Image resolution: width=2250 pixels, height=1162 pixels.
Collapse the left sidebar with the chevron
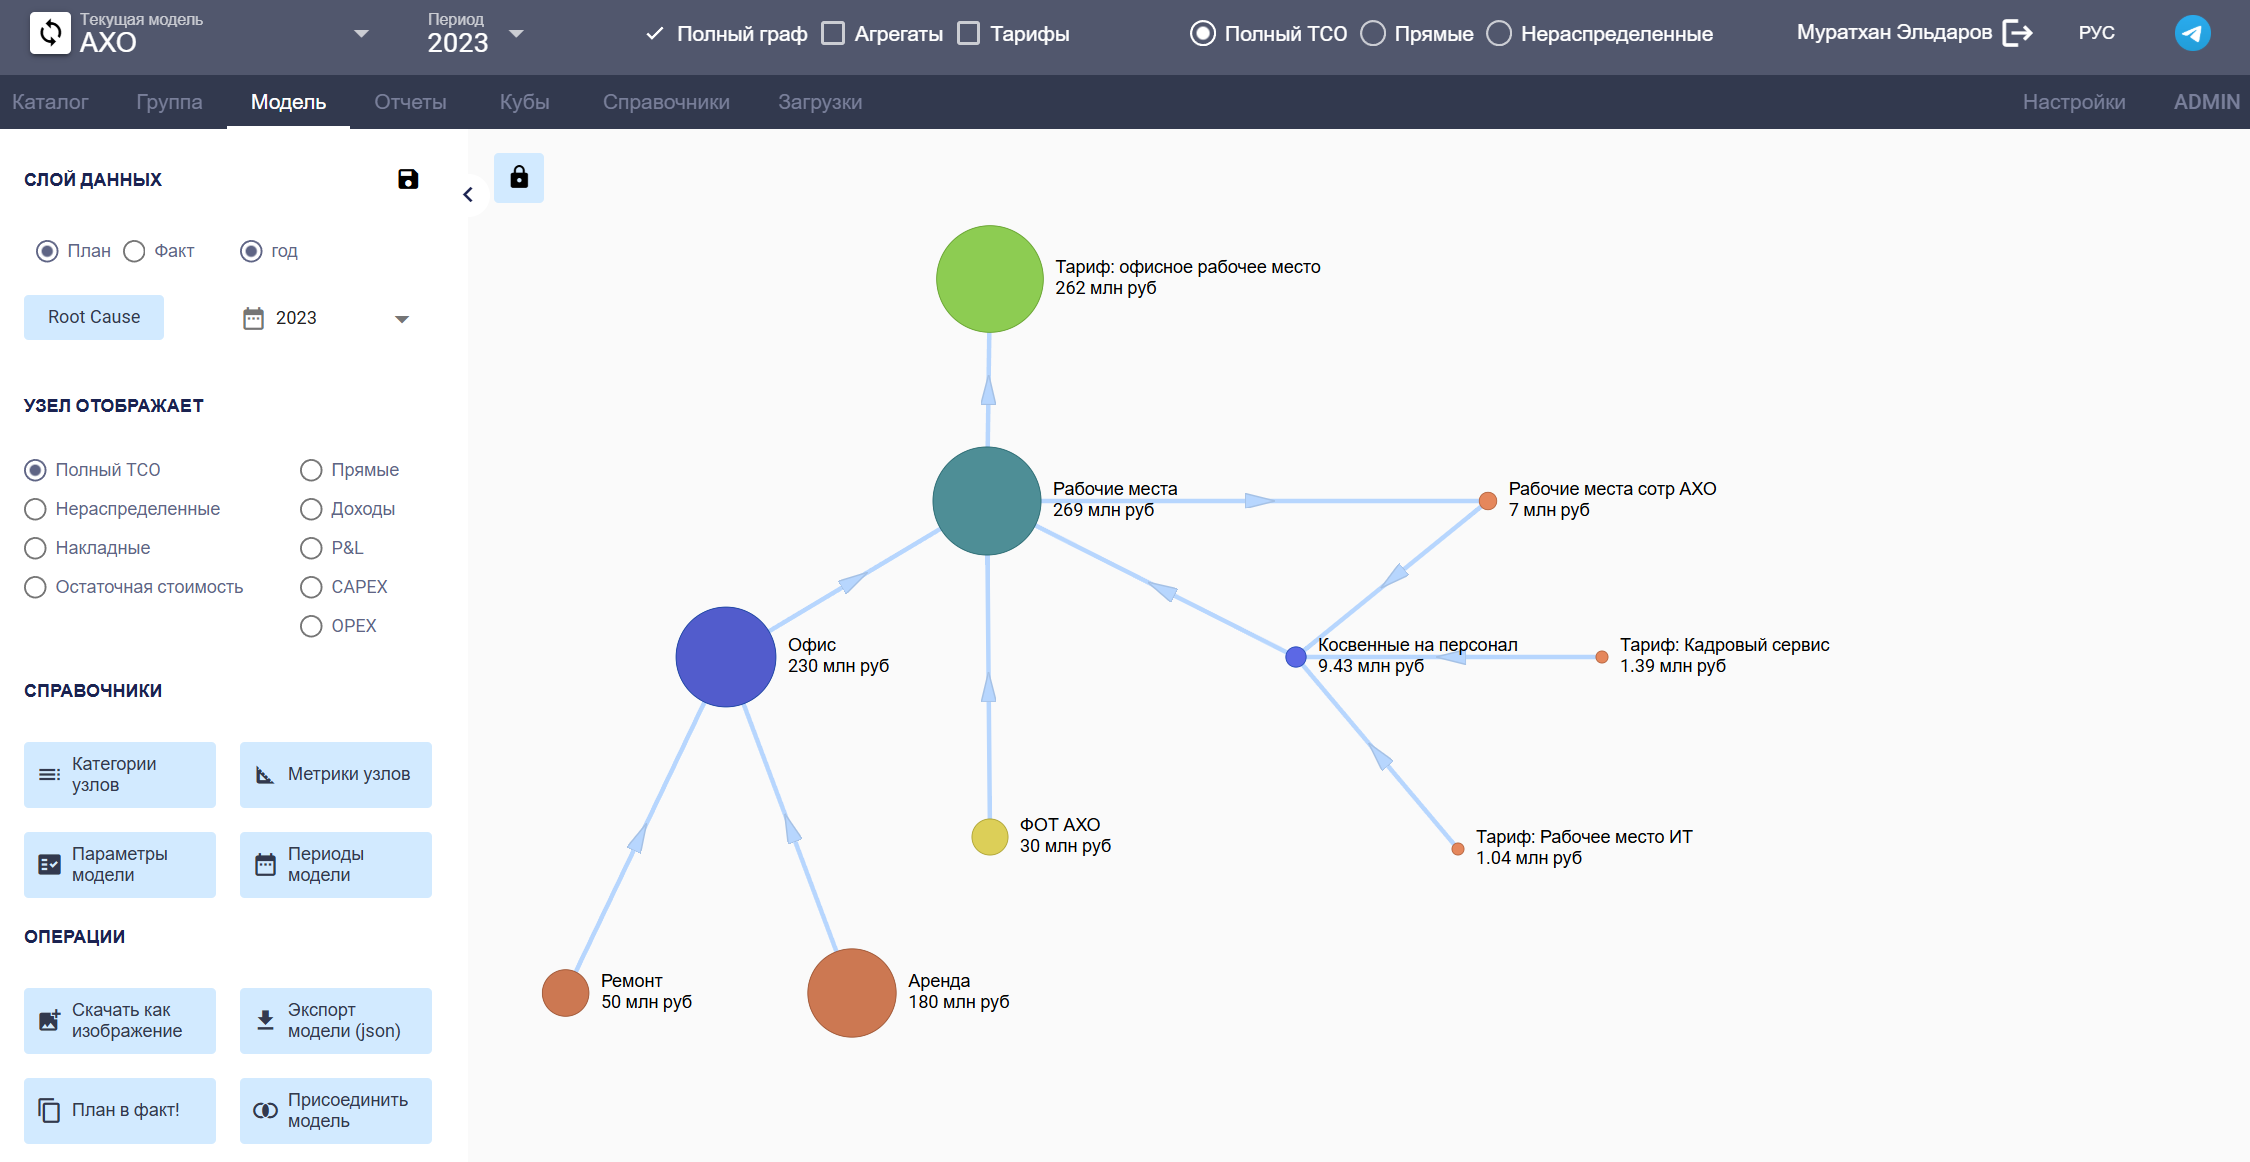click(x=467, y=194)
